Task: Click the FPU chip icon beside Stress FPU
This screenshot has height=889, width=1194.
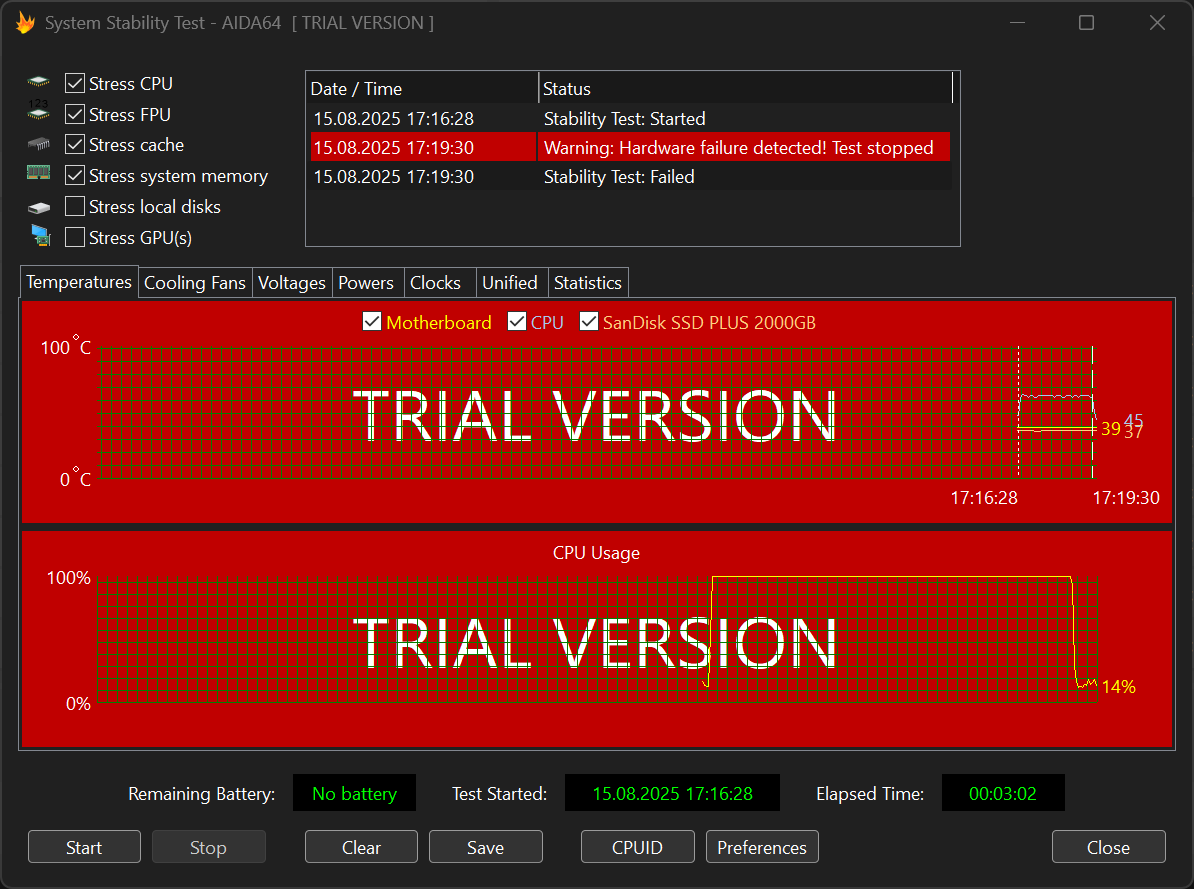Action: (x=39, y=111)
